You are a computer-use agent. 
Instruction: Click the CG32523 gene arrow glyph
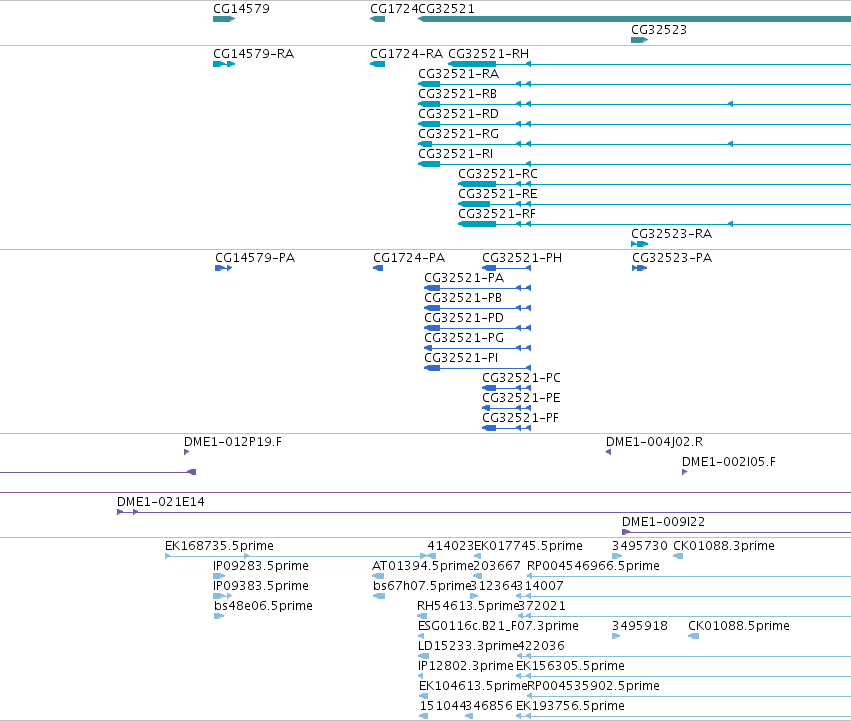pos(640,40)
